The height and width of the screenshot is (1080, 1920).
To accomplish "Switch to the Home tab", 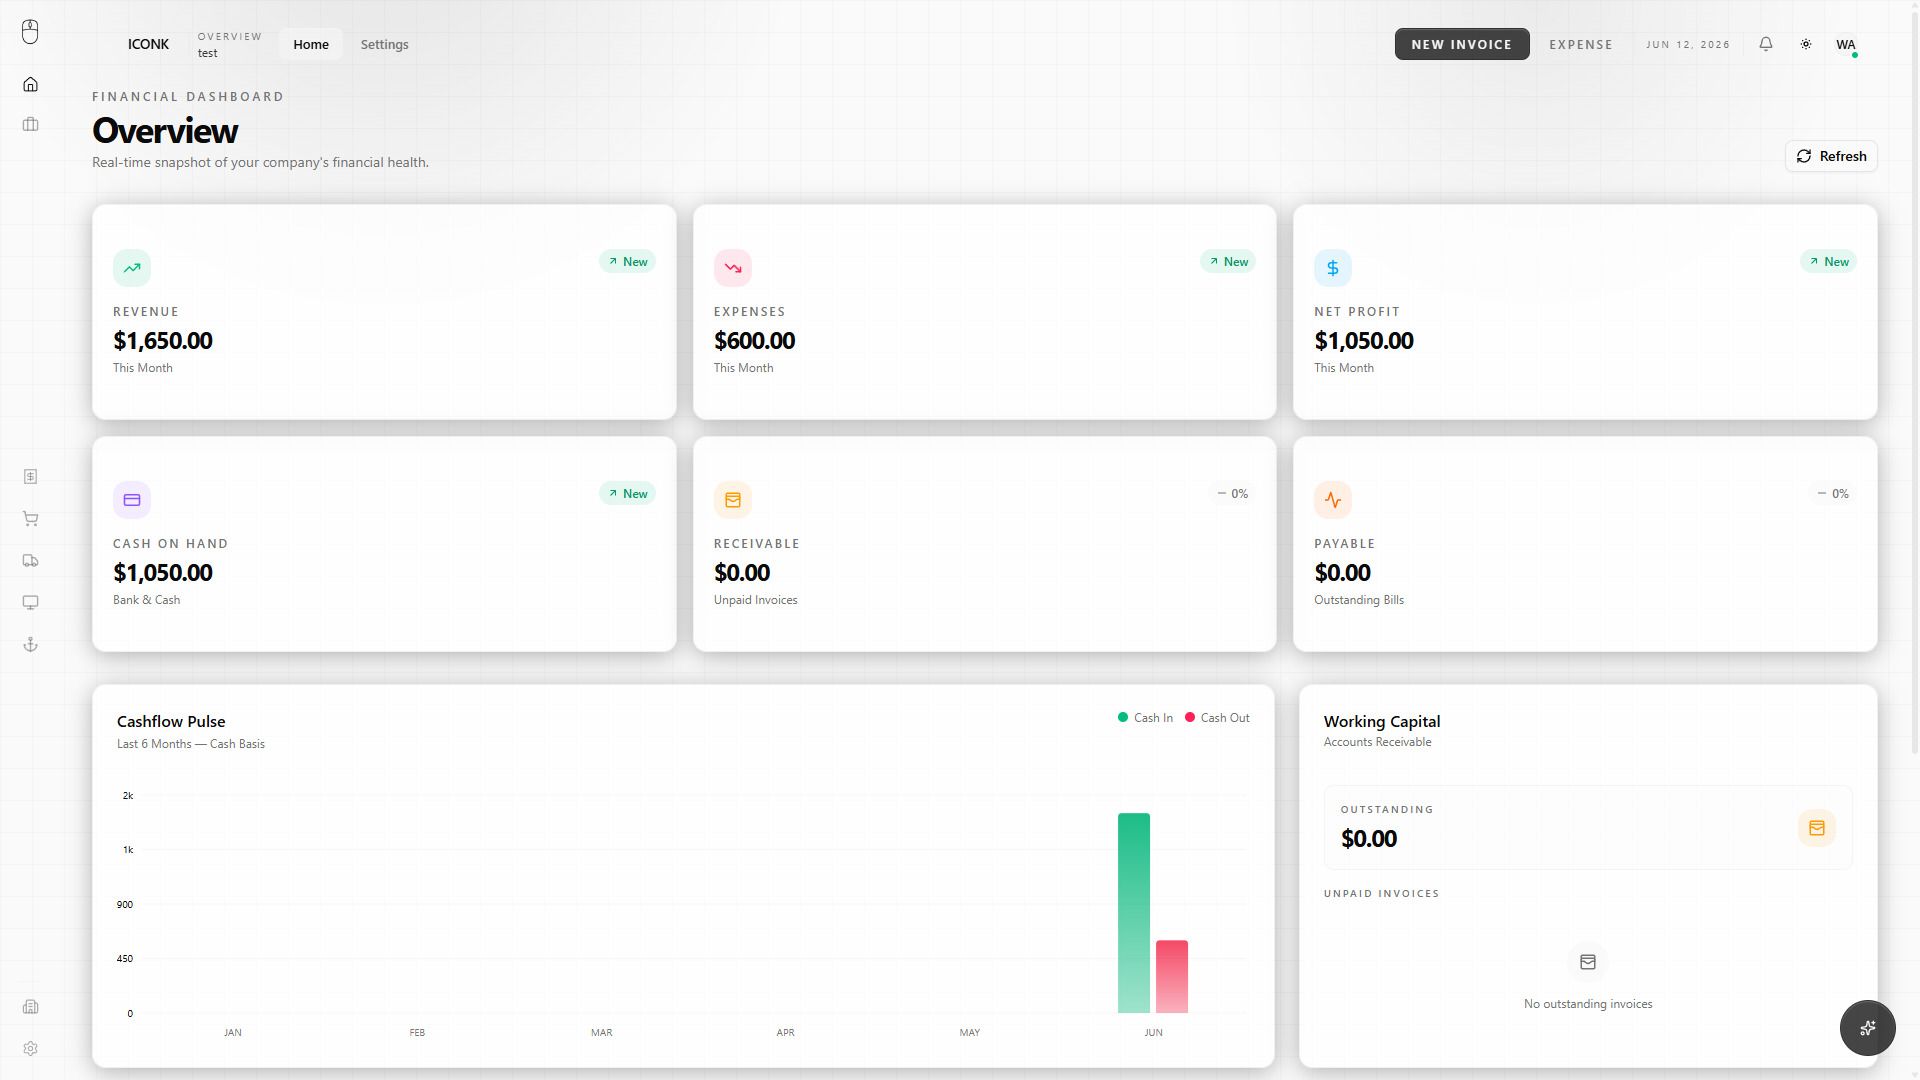I will tap(311, 44).
